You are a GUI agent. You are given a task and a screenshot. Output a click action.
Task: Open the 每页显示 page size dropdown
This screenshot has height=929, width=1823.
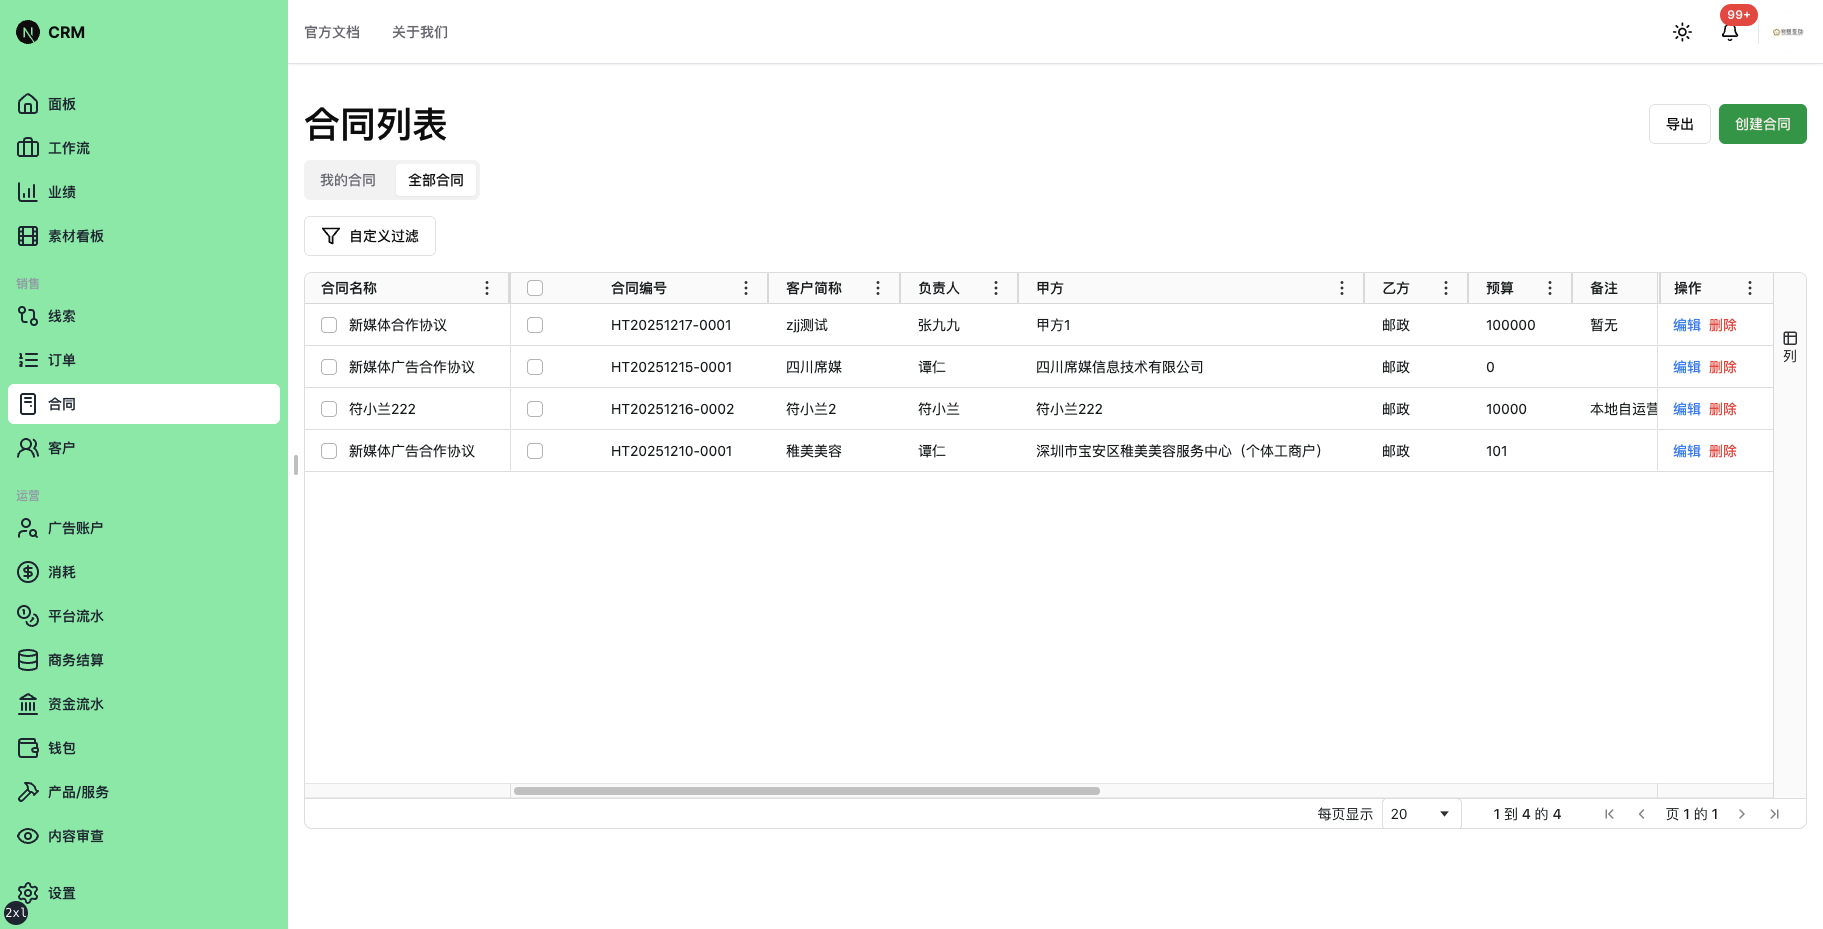pyautogui.click(x=1420, y=813)
